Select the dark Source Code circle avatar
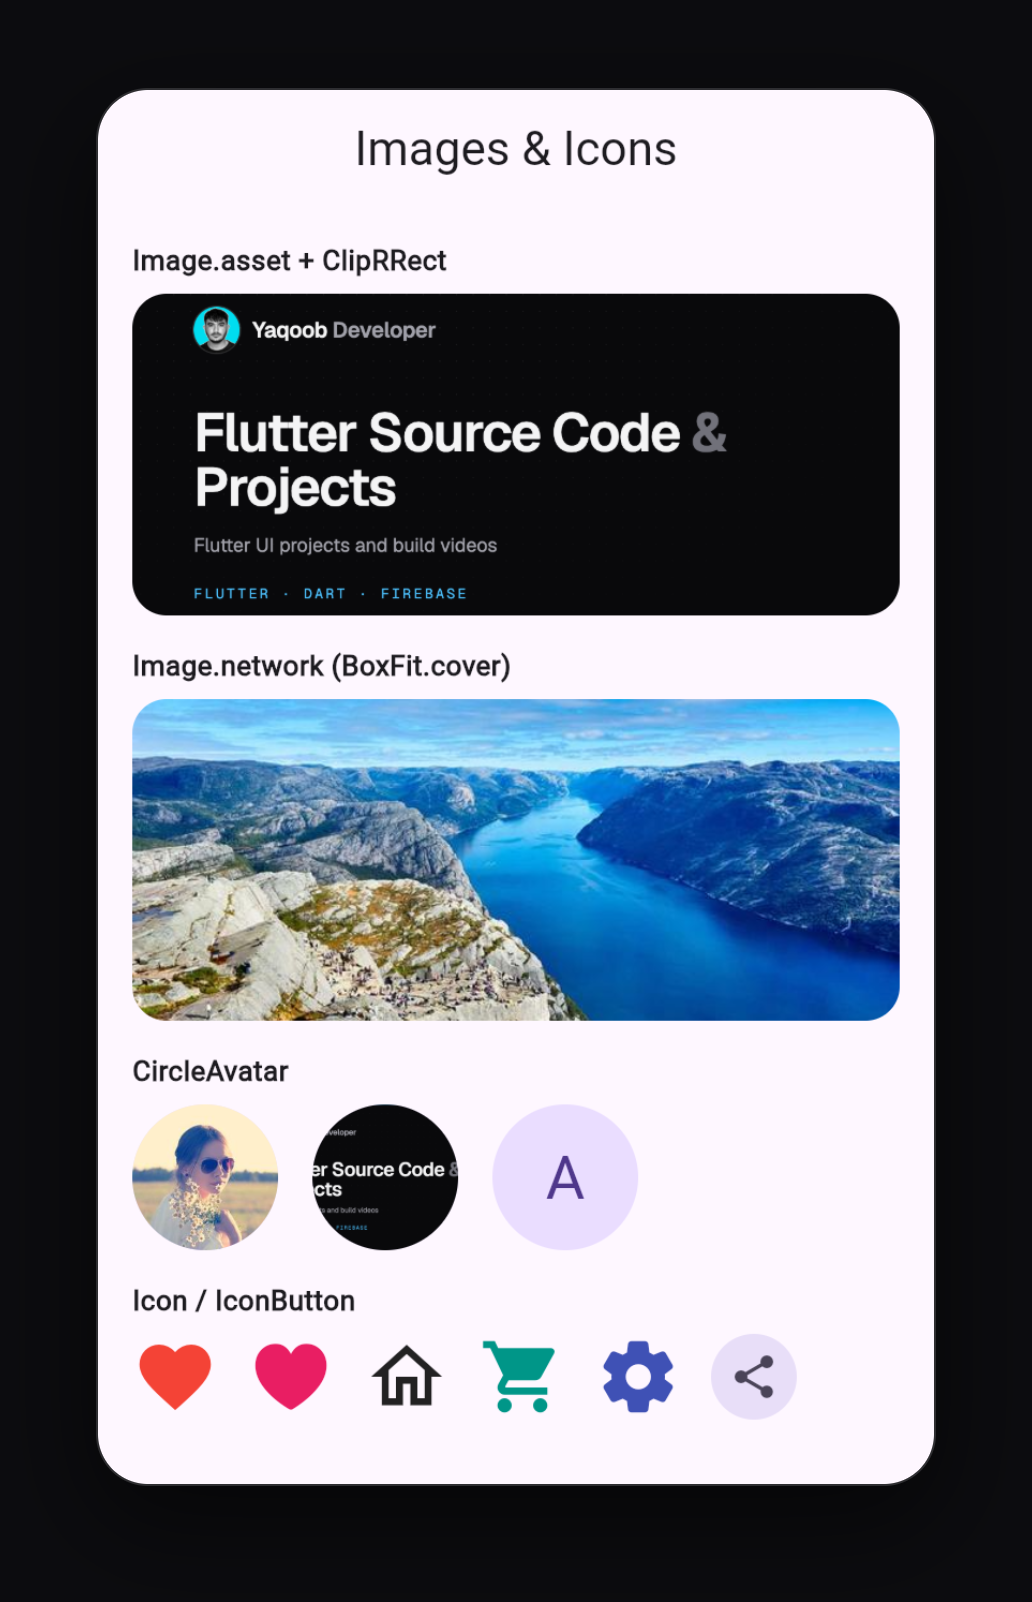1032x1602 pixels. [x=385, y=1177]
